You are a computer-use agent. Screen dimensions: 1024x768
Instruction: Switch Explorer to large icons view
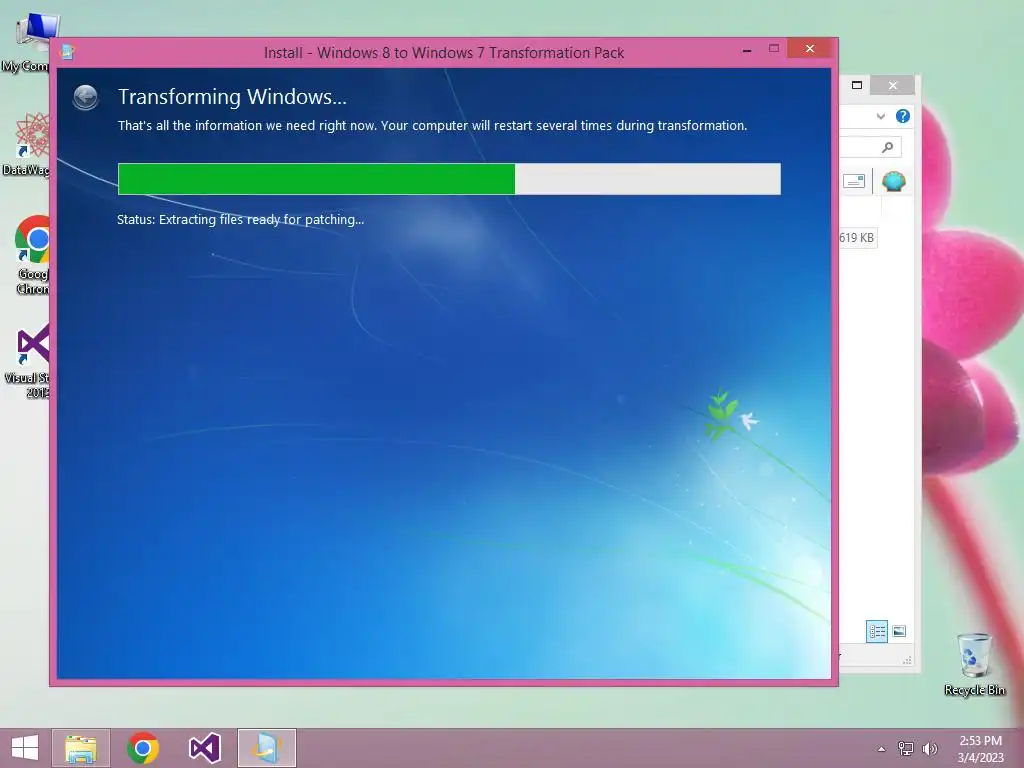[899, 632]
